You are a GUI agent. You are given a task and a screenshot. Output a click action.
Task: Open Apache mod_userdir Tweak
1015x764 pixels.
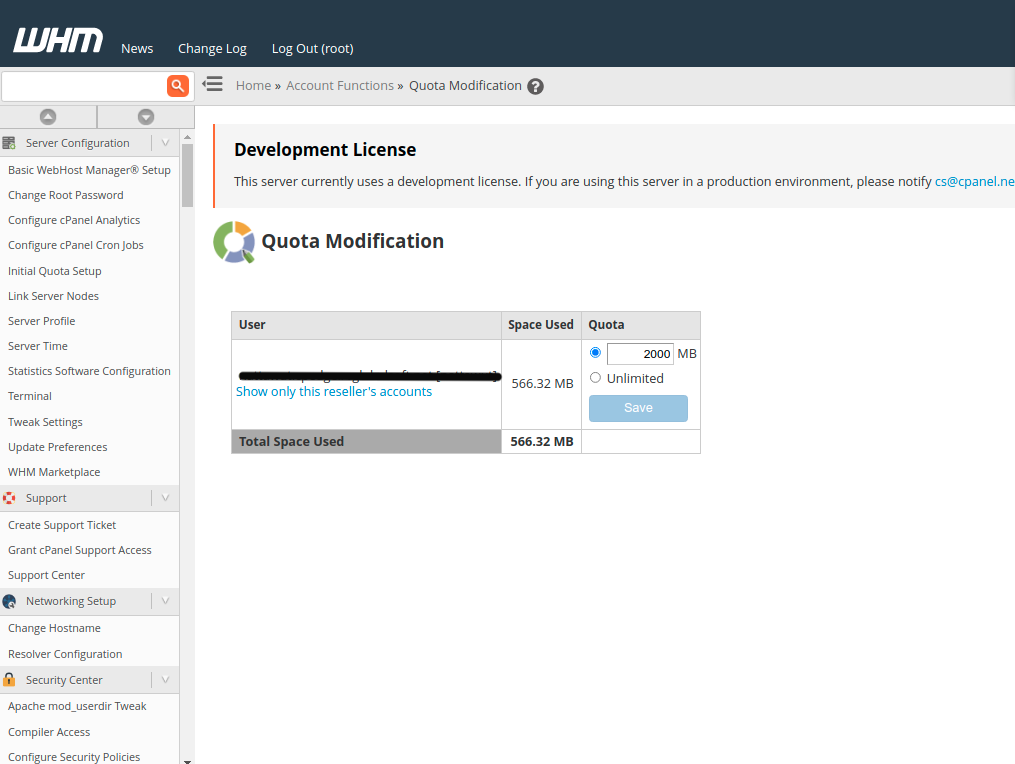tap(77, 706)
